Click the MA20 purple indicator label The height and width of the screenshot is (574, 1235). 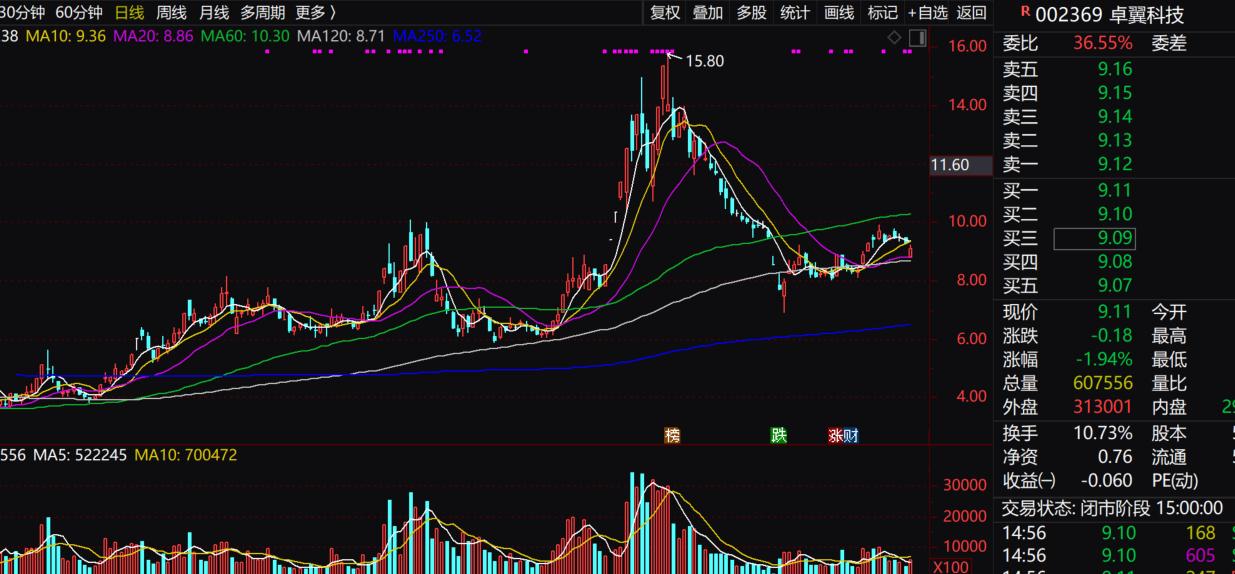tap(152, 36)
